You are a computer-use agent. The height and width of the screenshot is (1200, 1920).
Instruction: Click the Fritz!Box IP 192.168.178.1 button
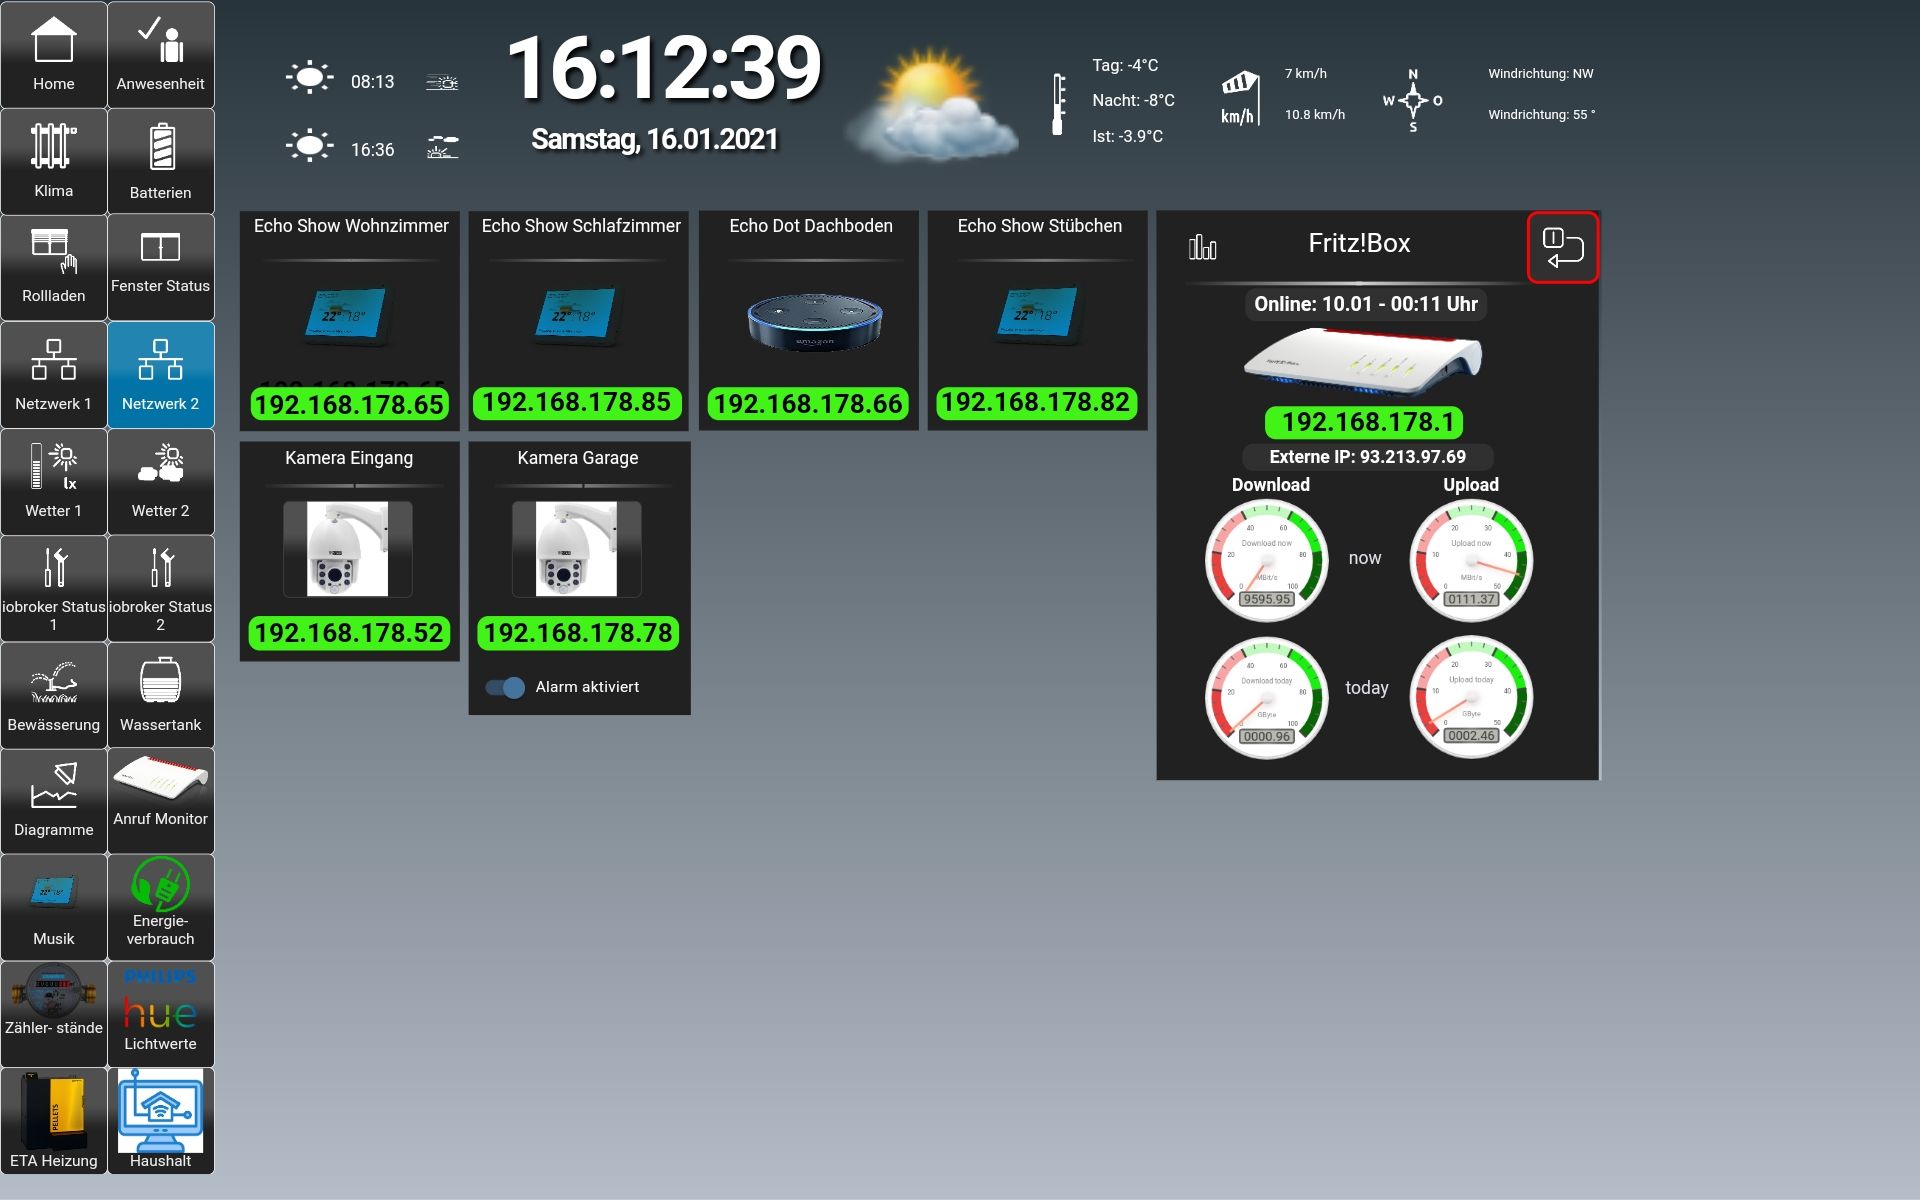[1365, 422]
